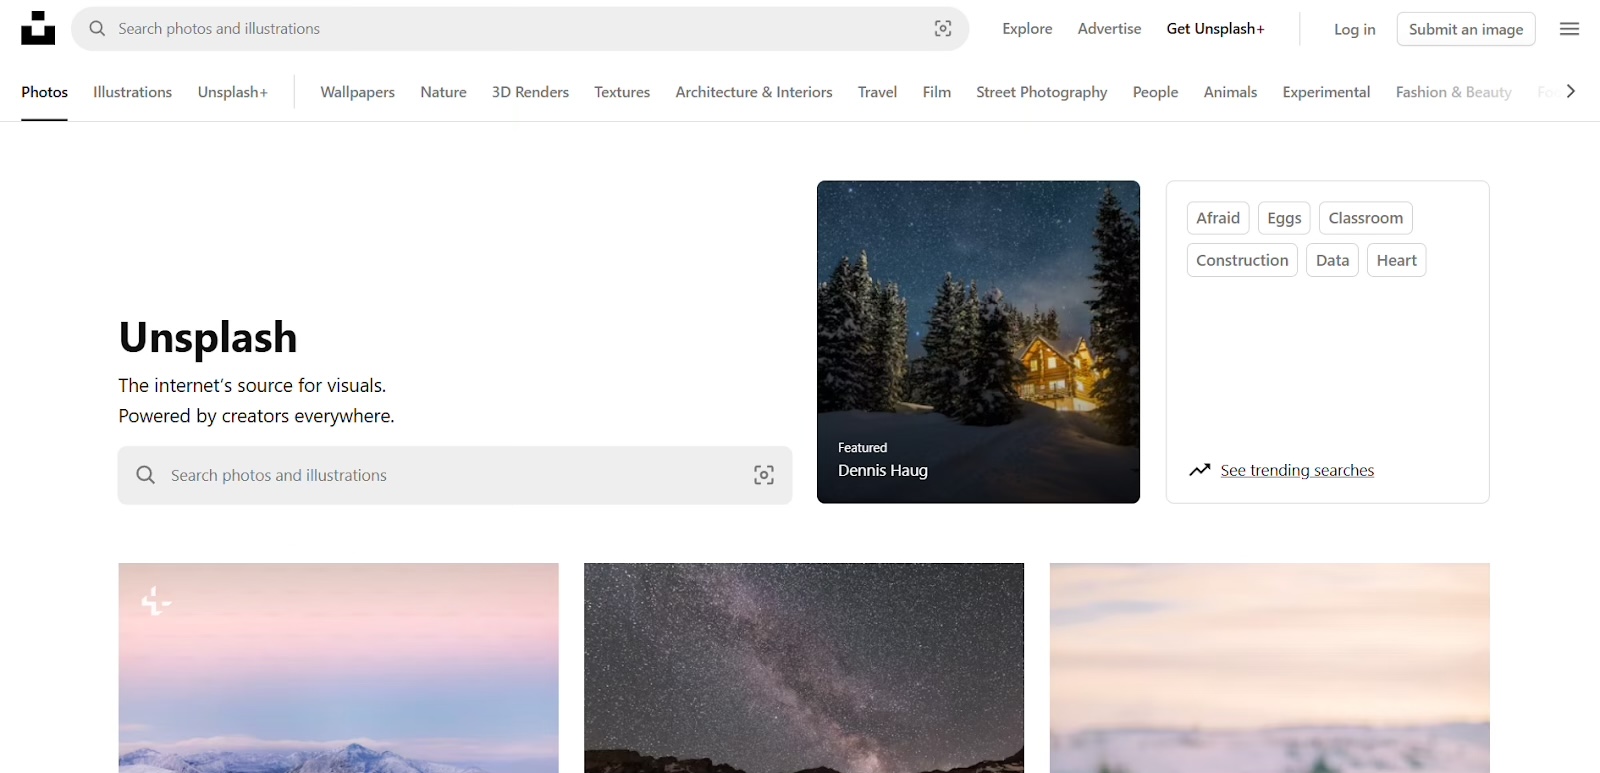1600x773 pixels.
Task: Click the Submit an image button
Action: pos(1466,29)
